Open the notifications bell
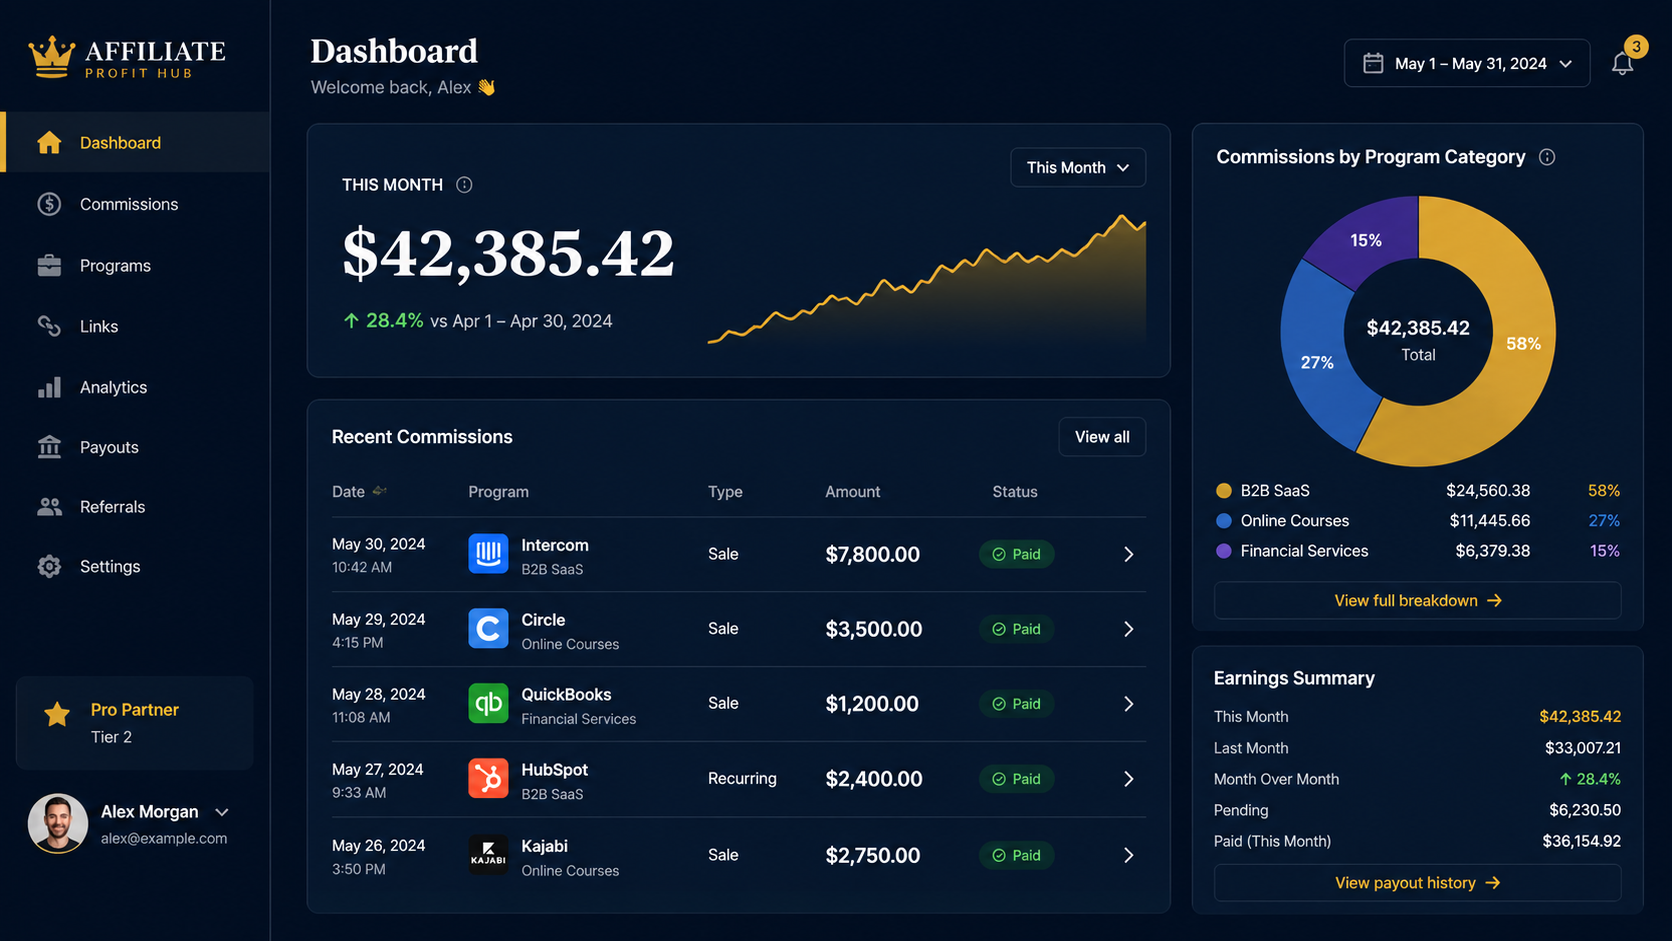1672x941 pixels. pyautogui.click(x=1622, y=64)
